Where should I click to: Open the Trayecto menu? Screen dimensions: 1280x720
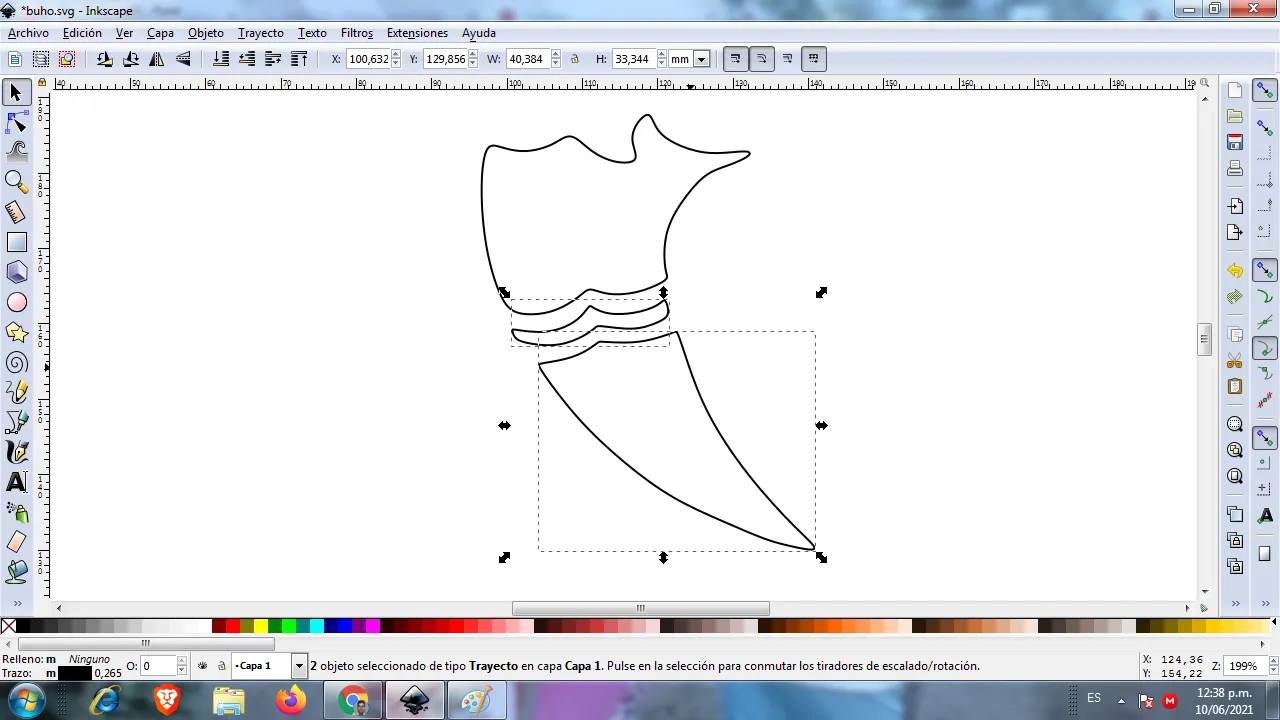(x=260, y=33)
